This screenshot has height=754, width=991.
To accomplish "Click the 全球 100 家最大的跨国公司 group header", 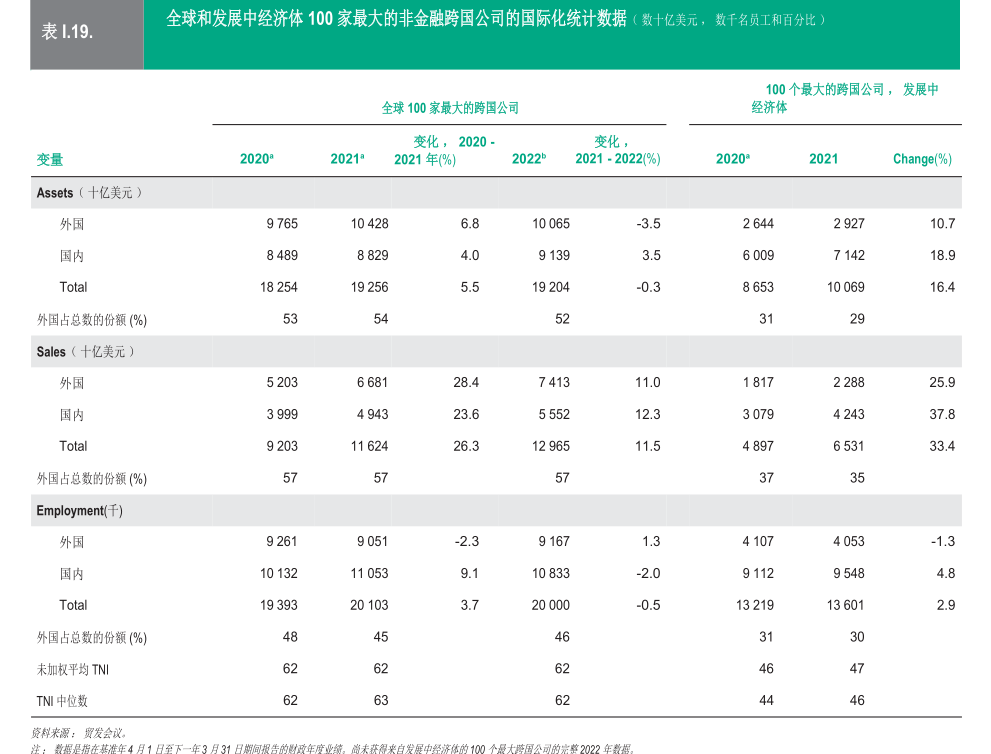I will tap(450, 108).
